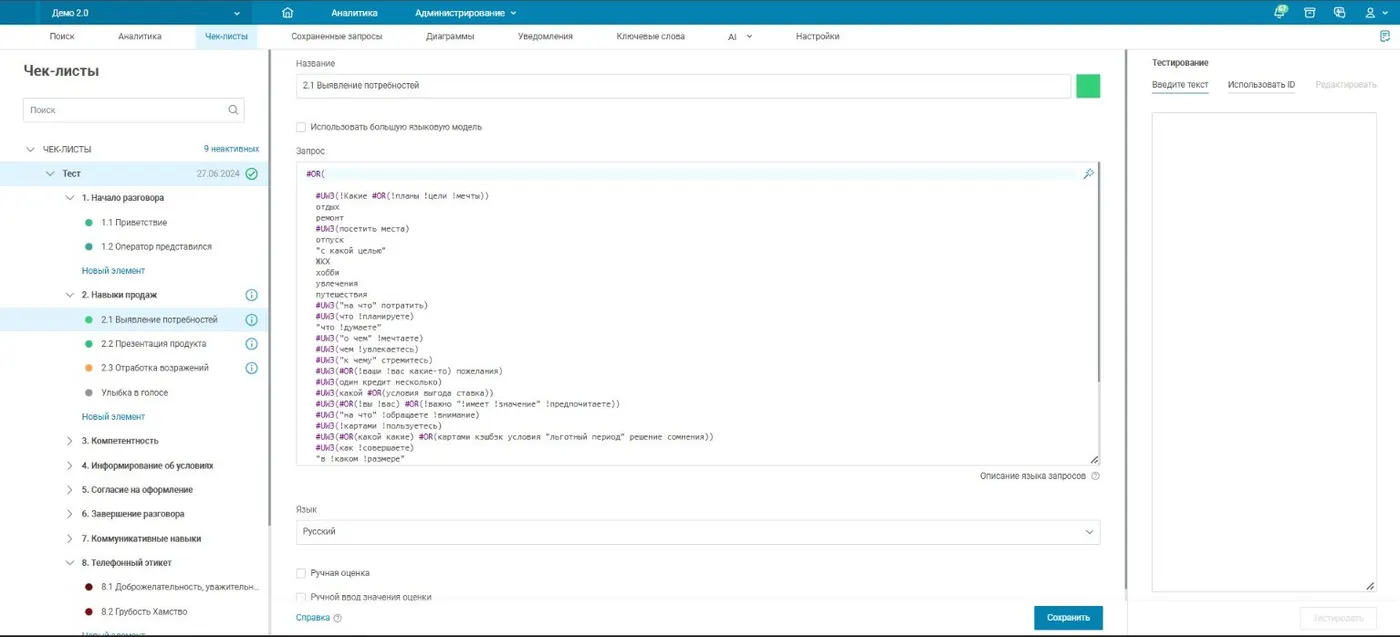Image resolution: width=1400 pixels, height=637 pixels.
Task: Click the Название field with 2.1 Выявление потребностей
Action: (684, 86)
